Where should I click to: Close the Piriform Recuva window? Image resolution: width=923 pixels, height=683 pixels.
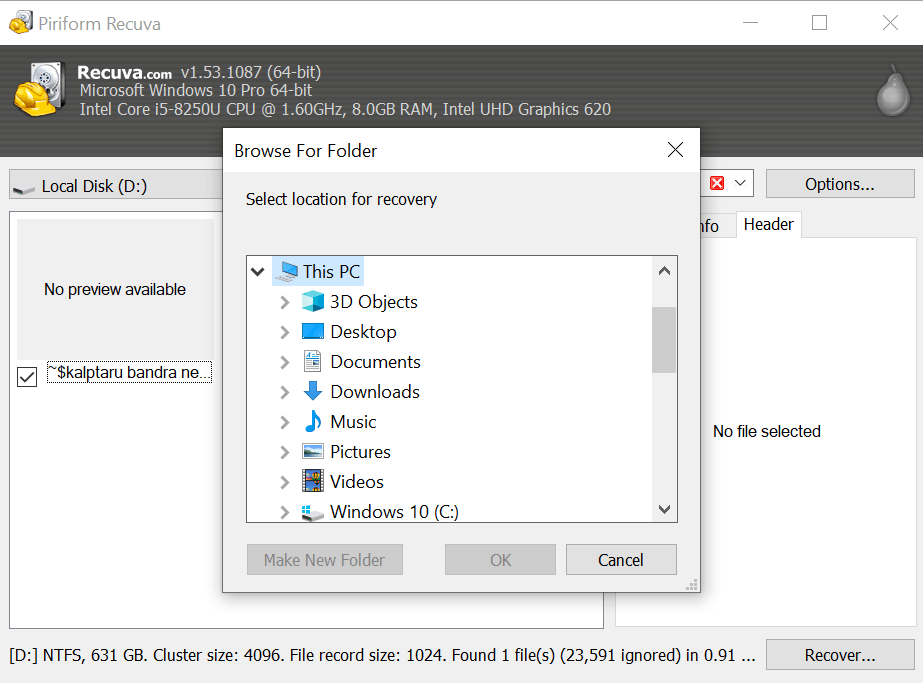[x=890, y=22]
